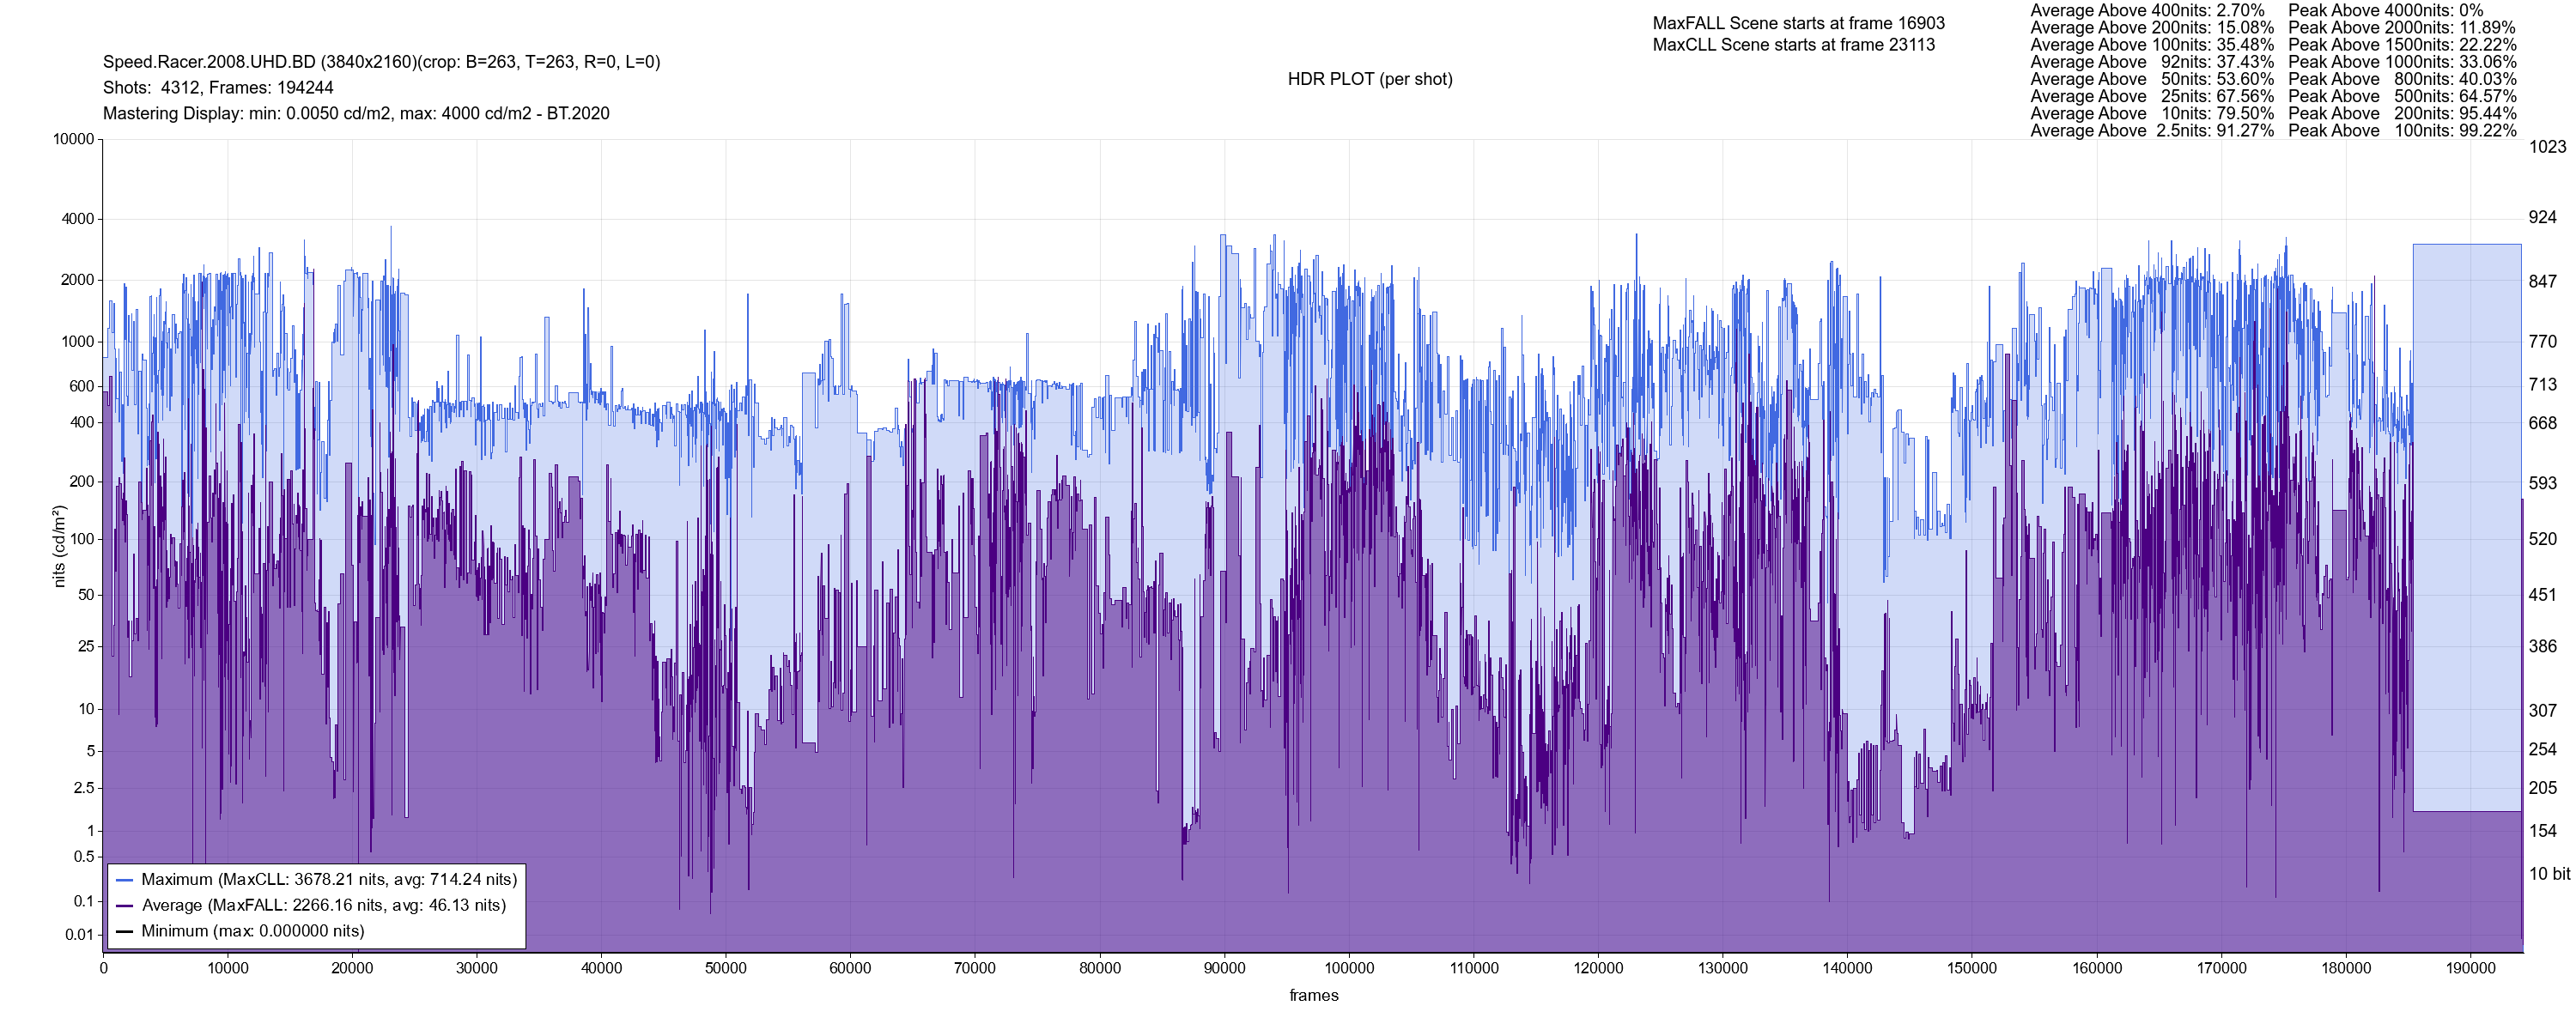The height and width of the screenshot is (1030, 2576).
Task: Click the 0.1 tick label on nits axis
Action: click(x=84, y=901)
